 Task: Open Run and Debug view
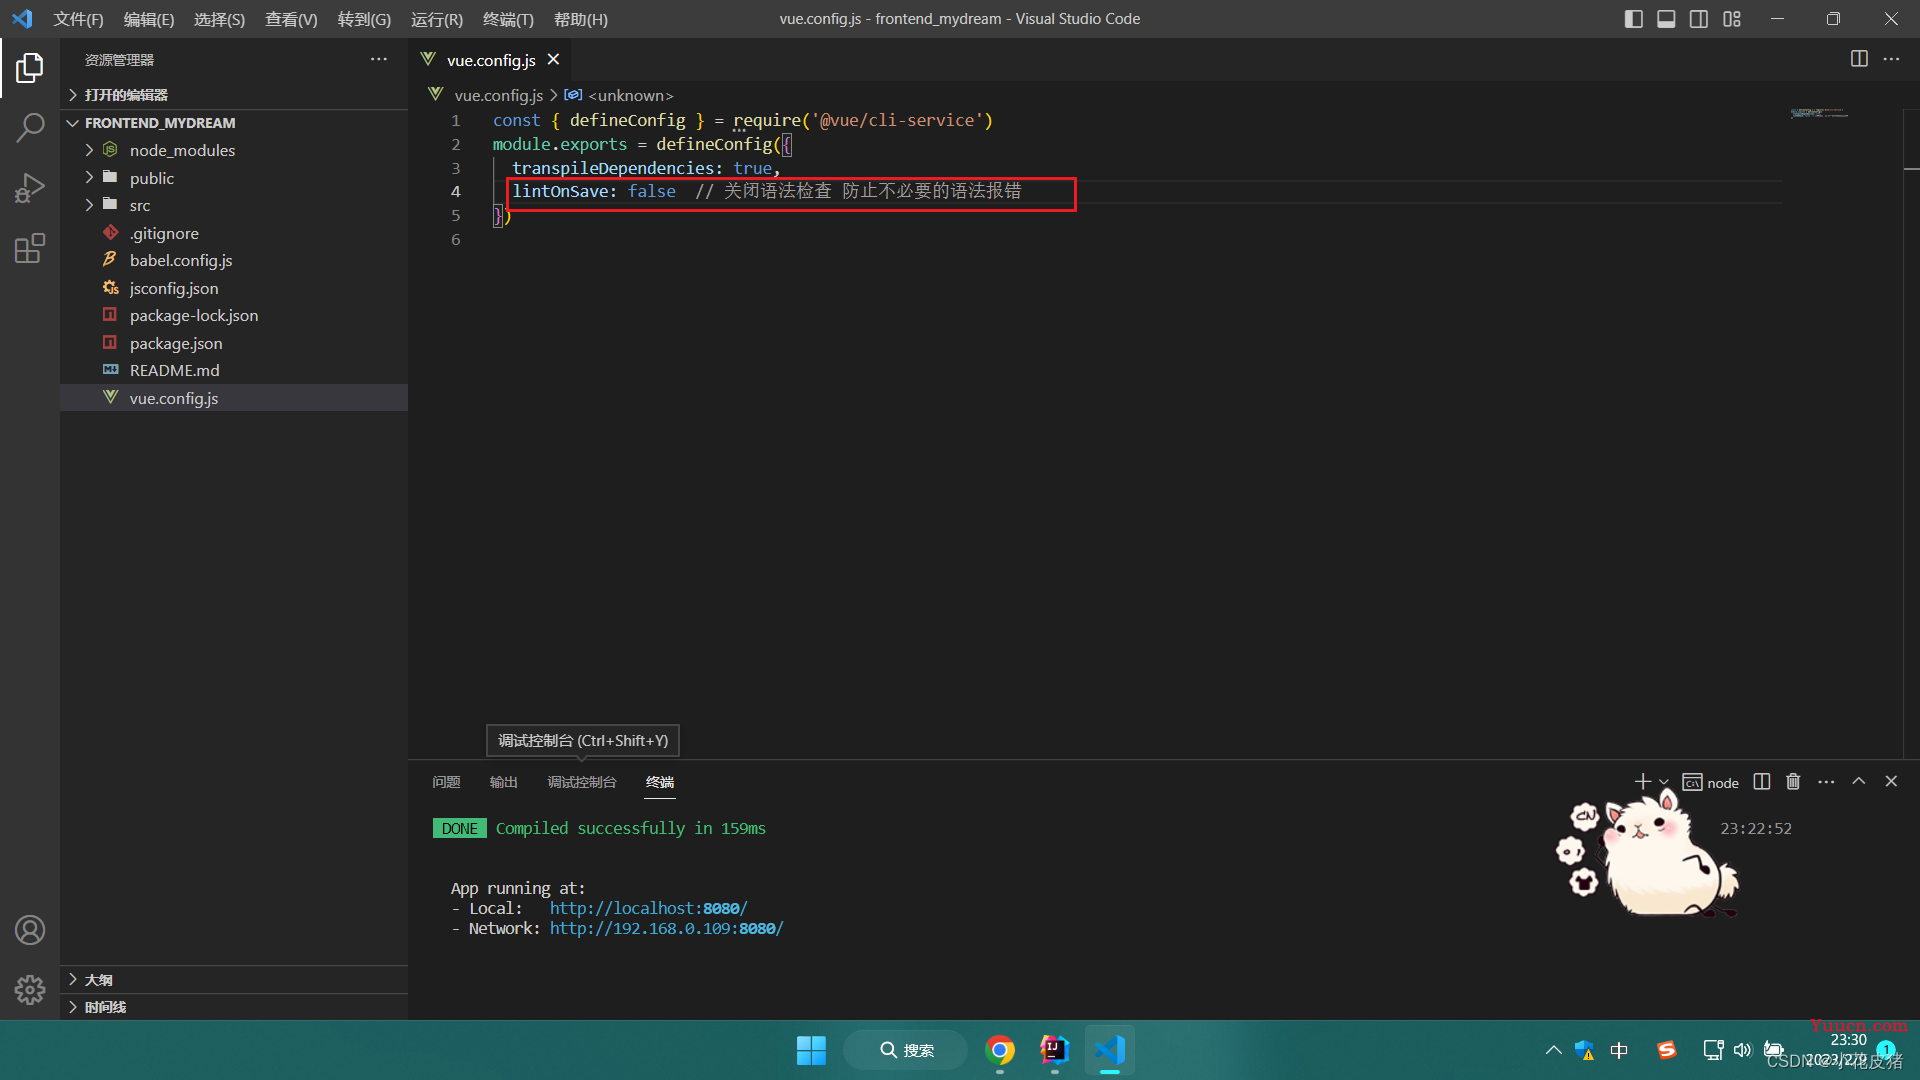click(x=30, y=187)
